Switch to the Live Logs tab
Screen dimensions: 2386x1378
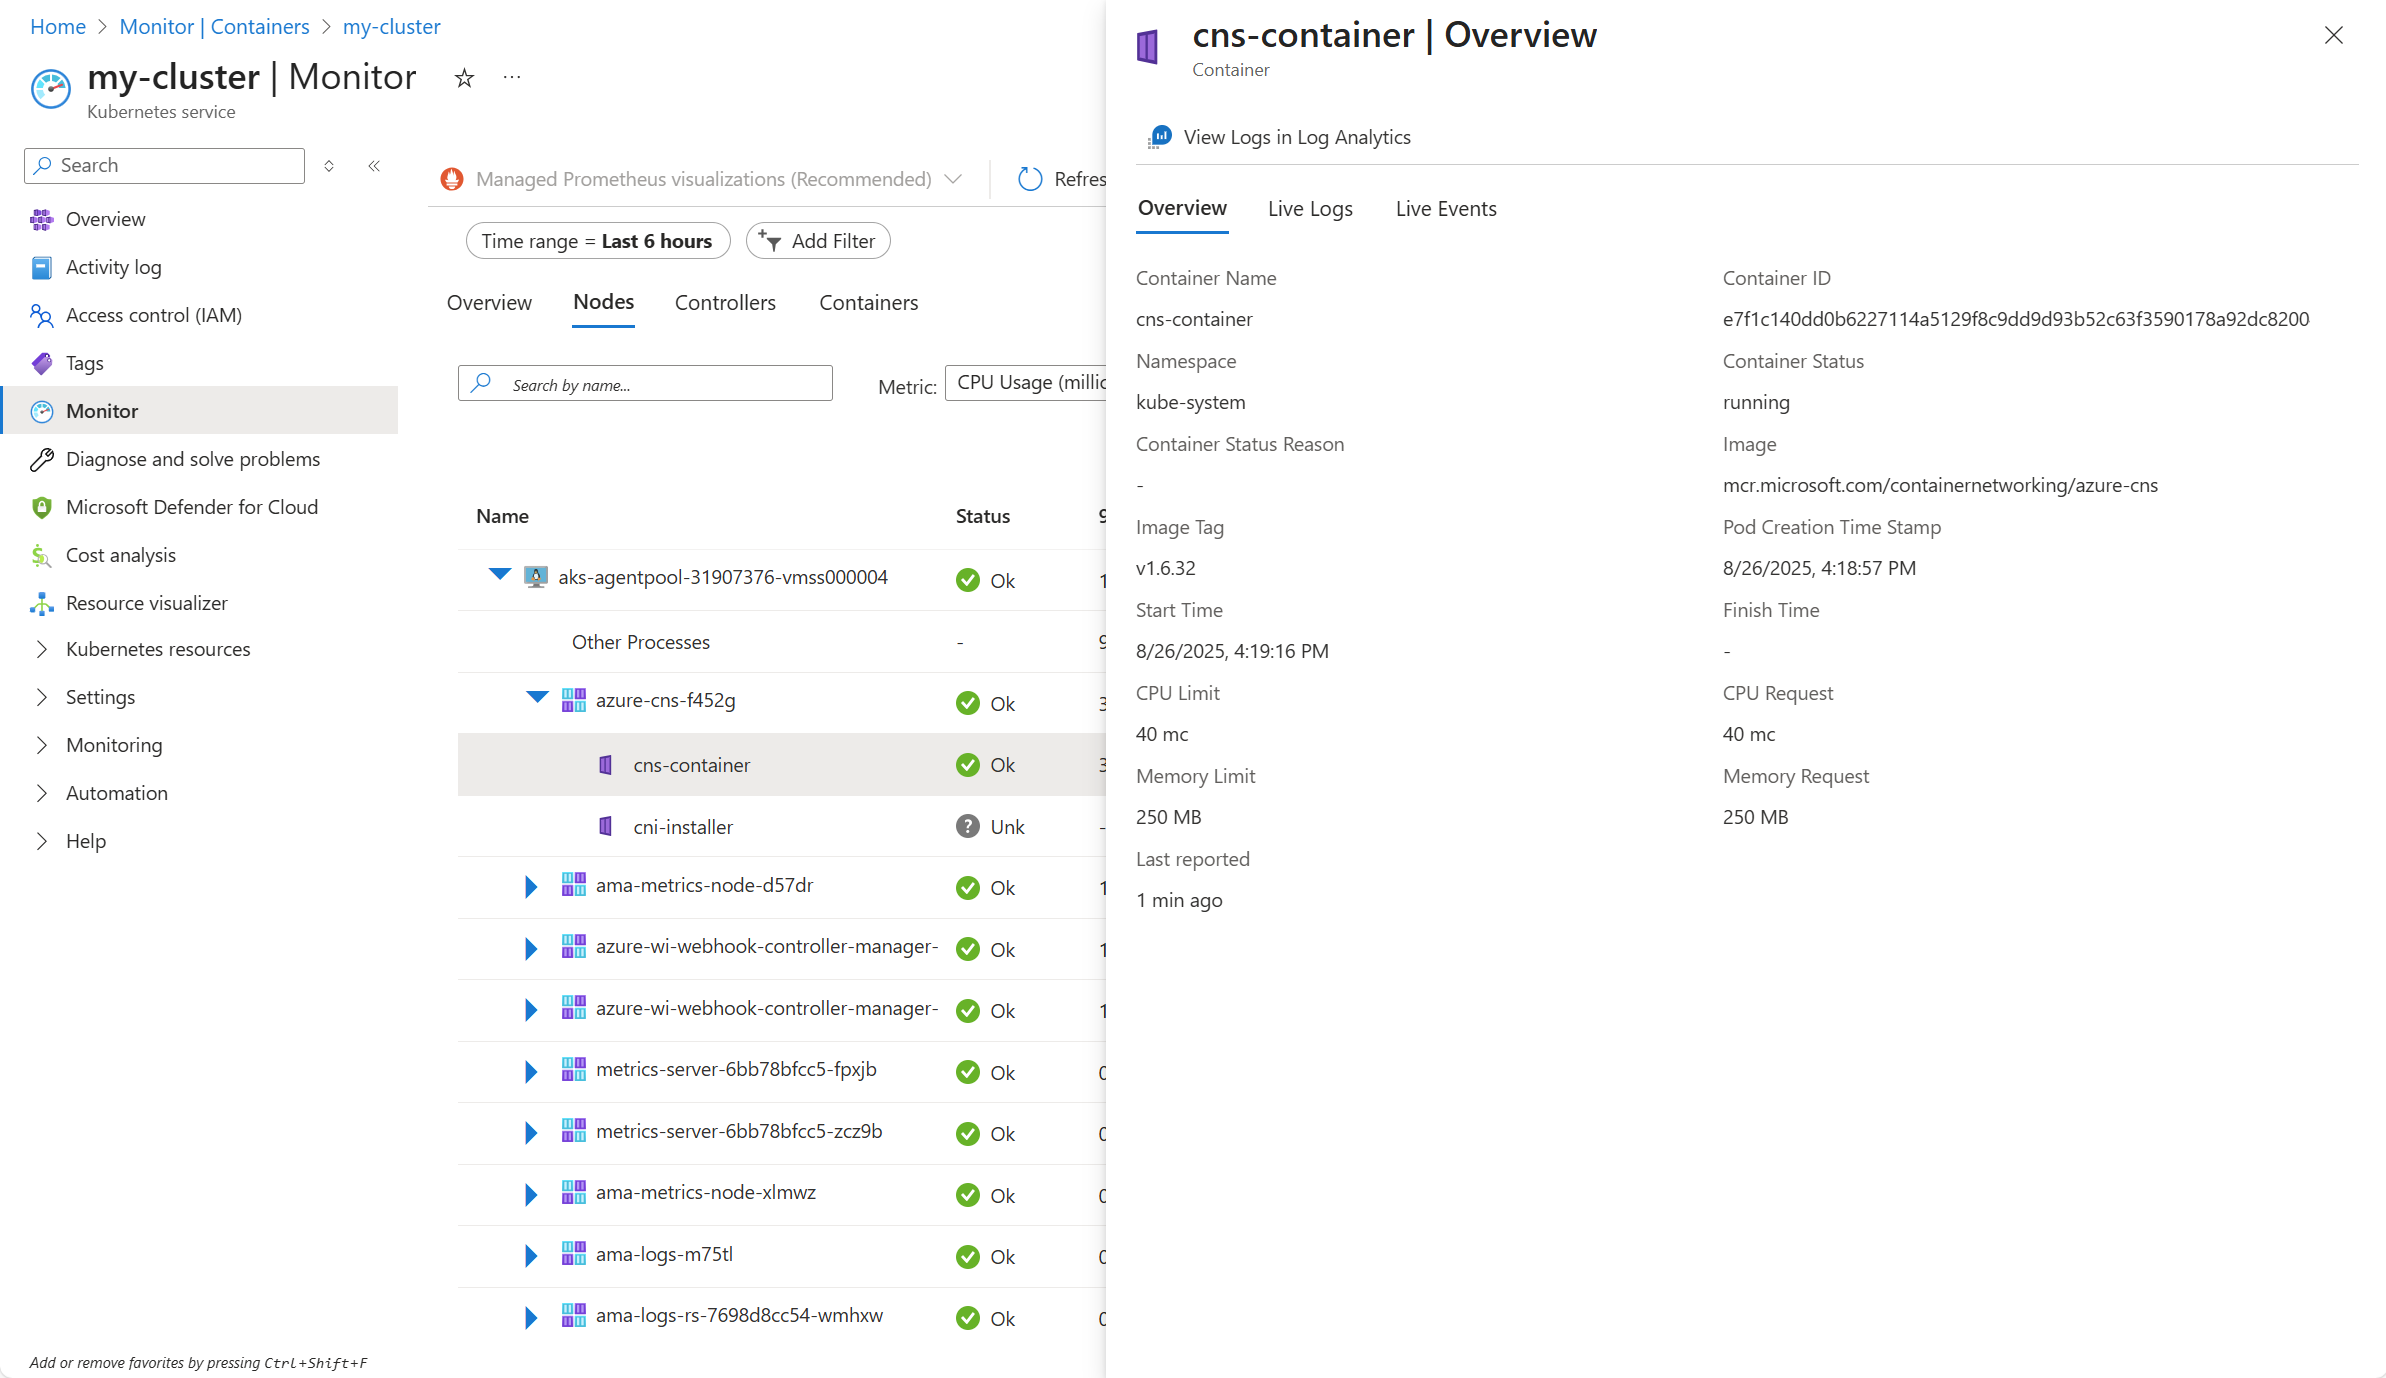tap(1309, 209)
